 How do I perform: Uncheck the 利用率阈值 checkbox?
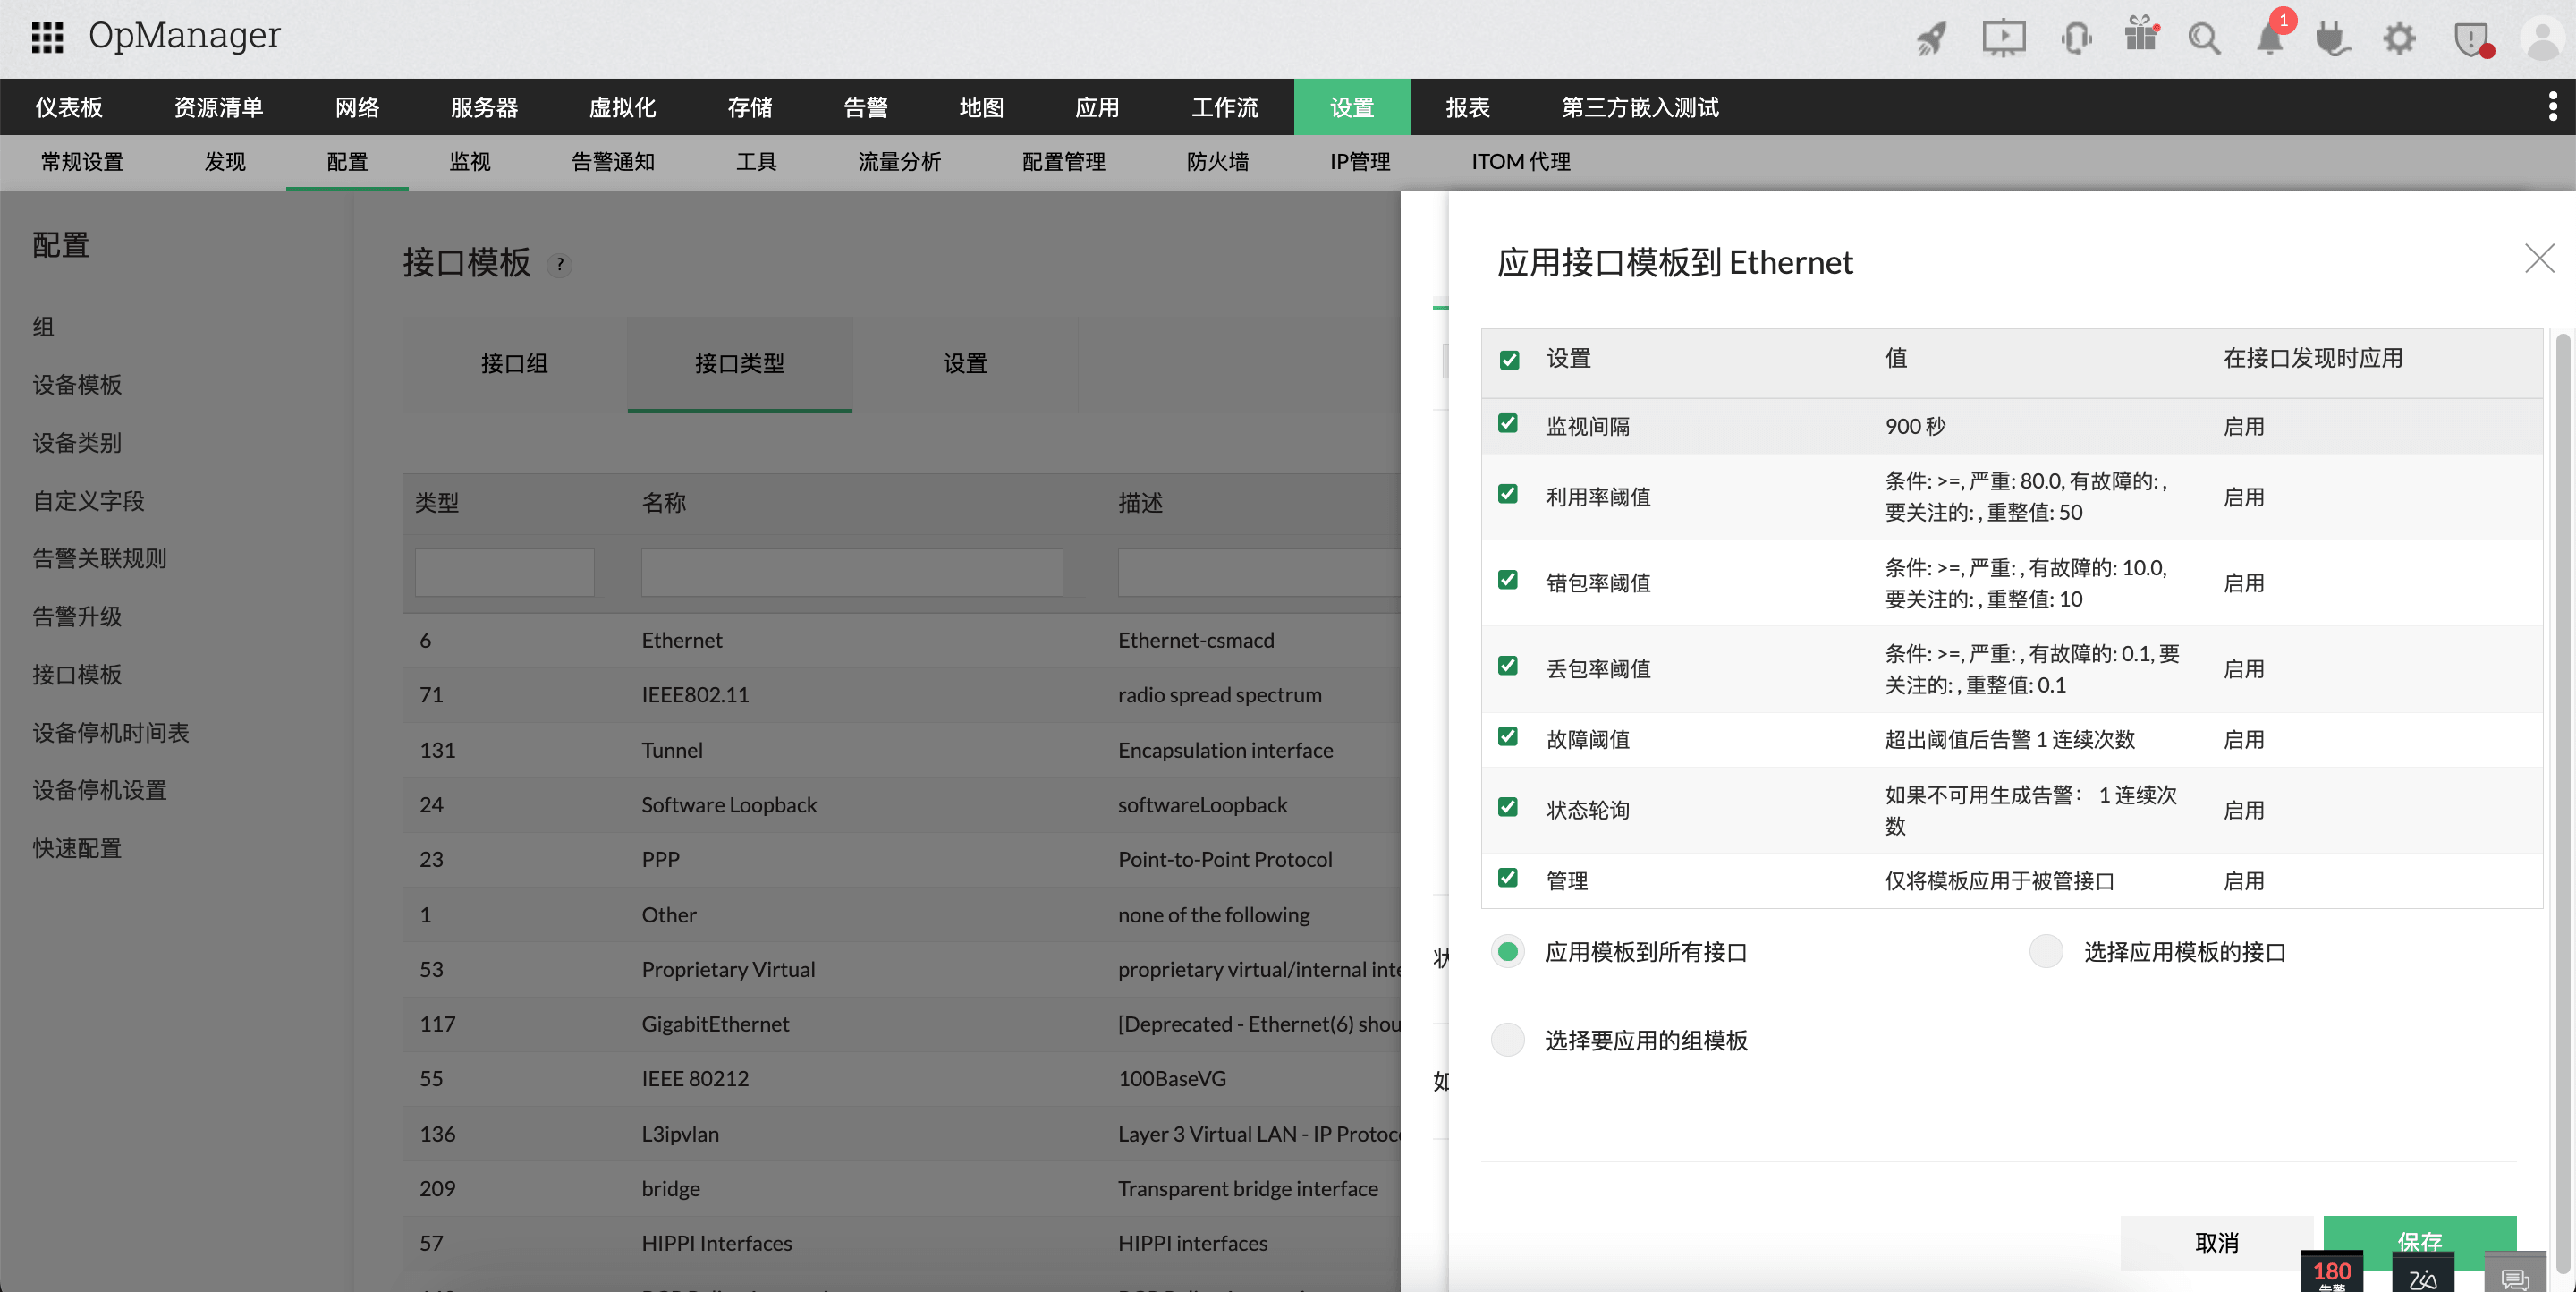(x=1508, y=495)
